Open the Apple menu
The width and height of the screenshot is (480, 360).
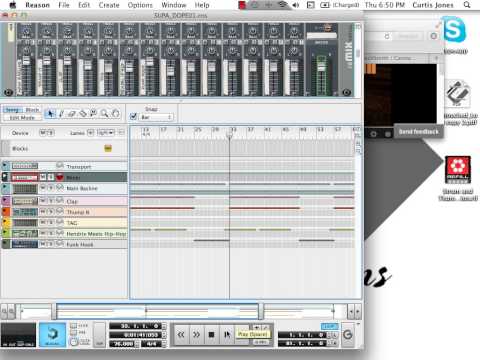13,5
